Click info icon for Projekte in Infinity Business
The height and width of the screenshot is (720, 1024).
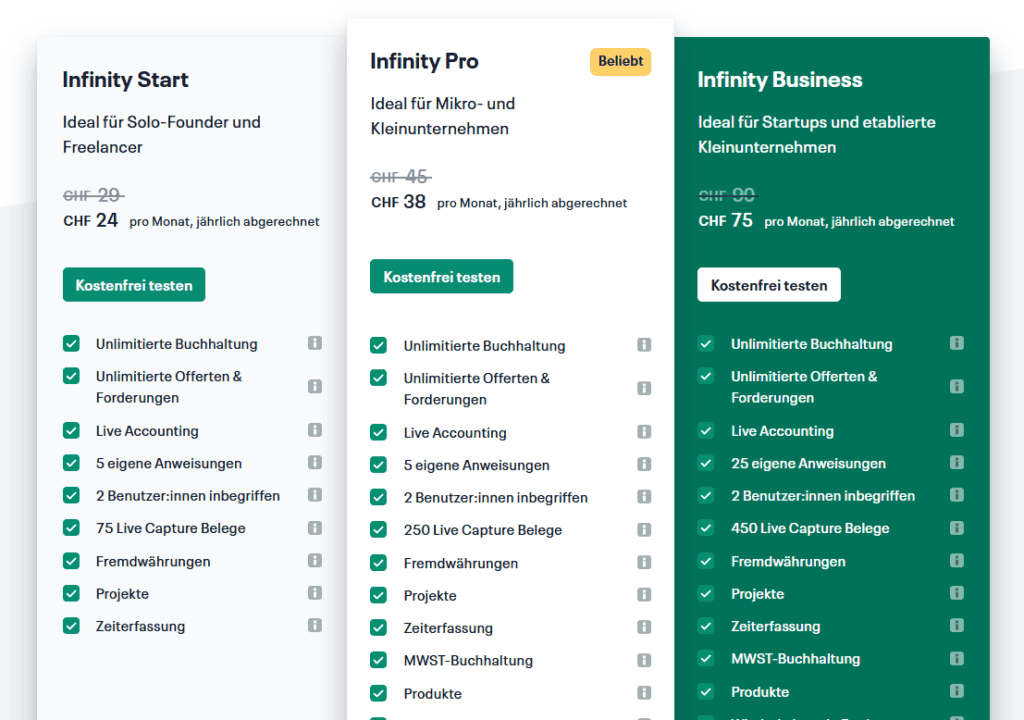click(957, 593)
